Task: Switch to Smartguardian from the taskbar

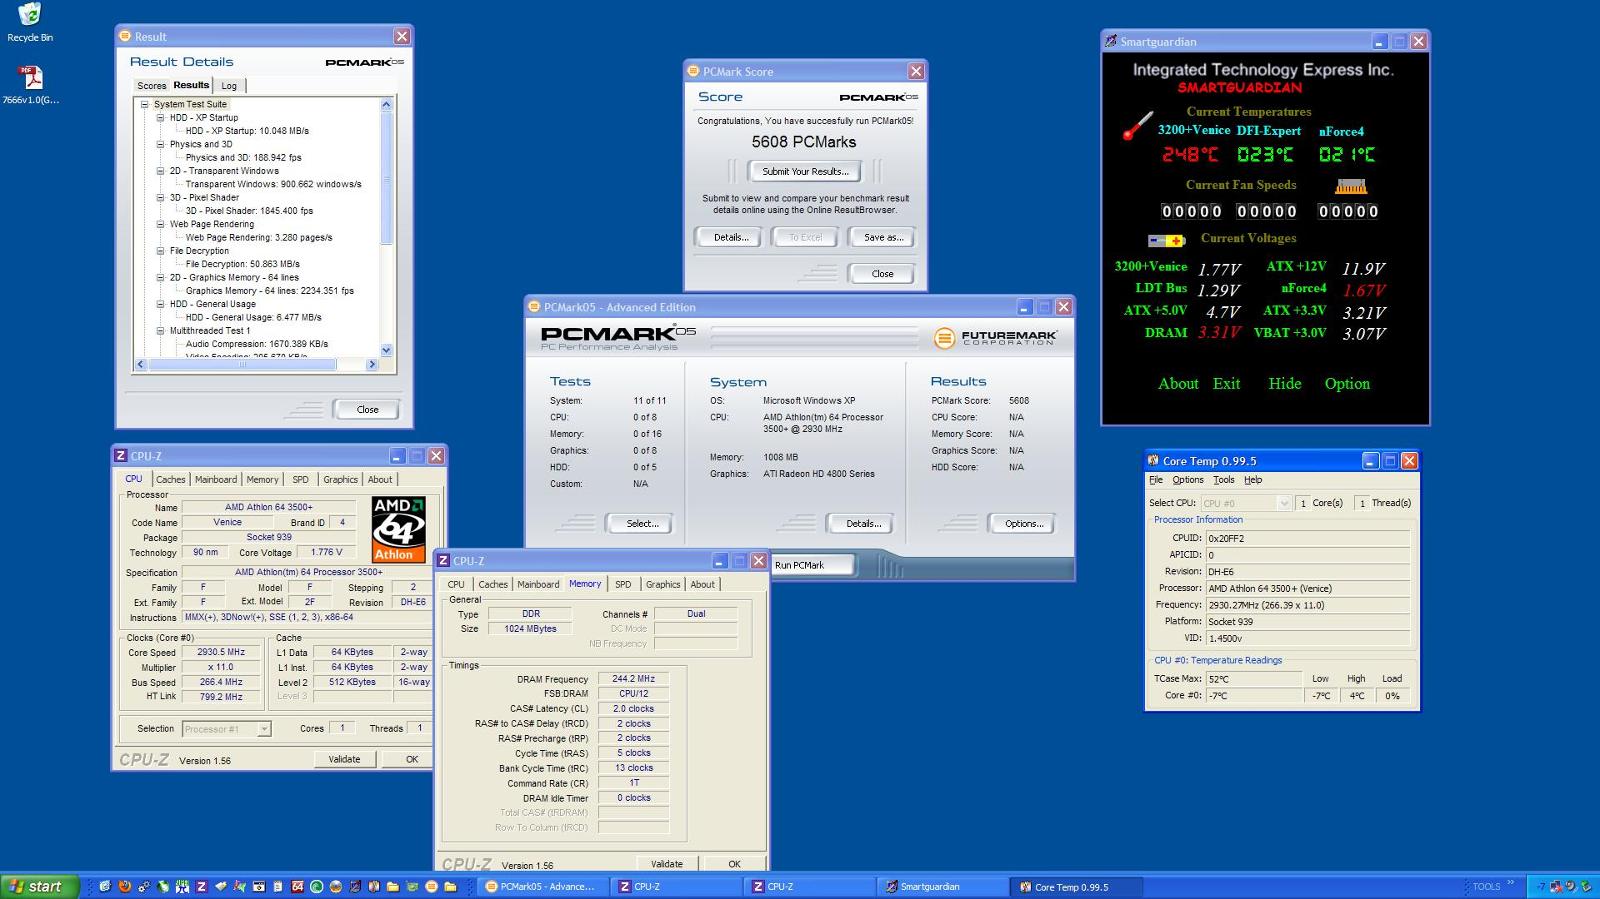Action: [943, 886]
